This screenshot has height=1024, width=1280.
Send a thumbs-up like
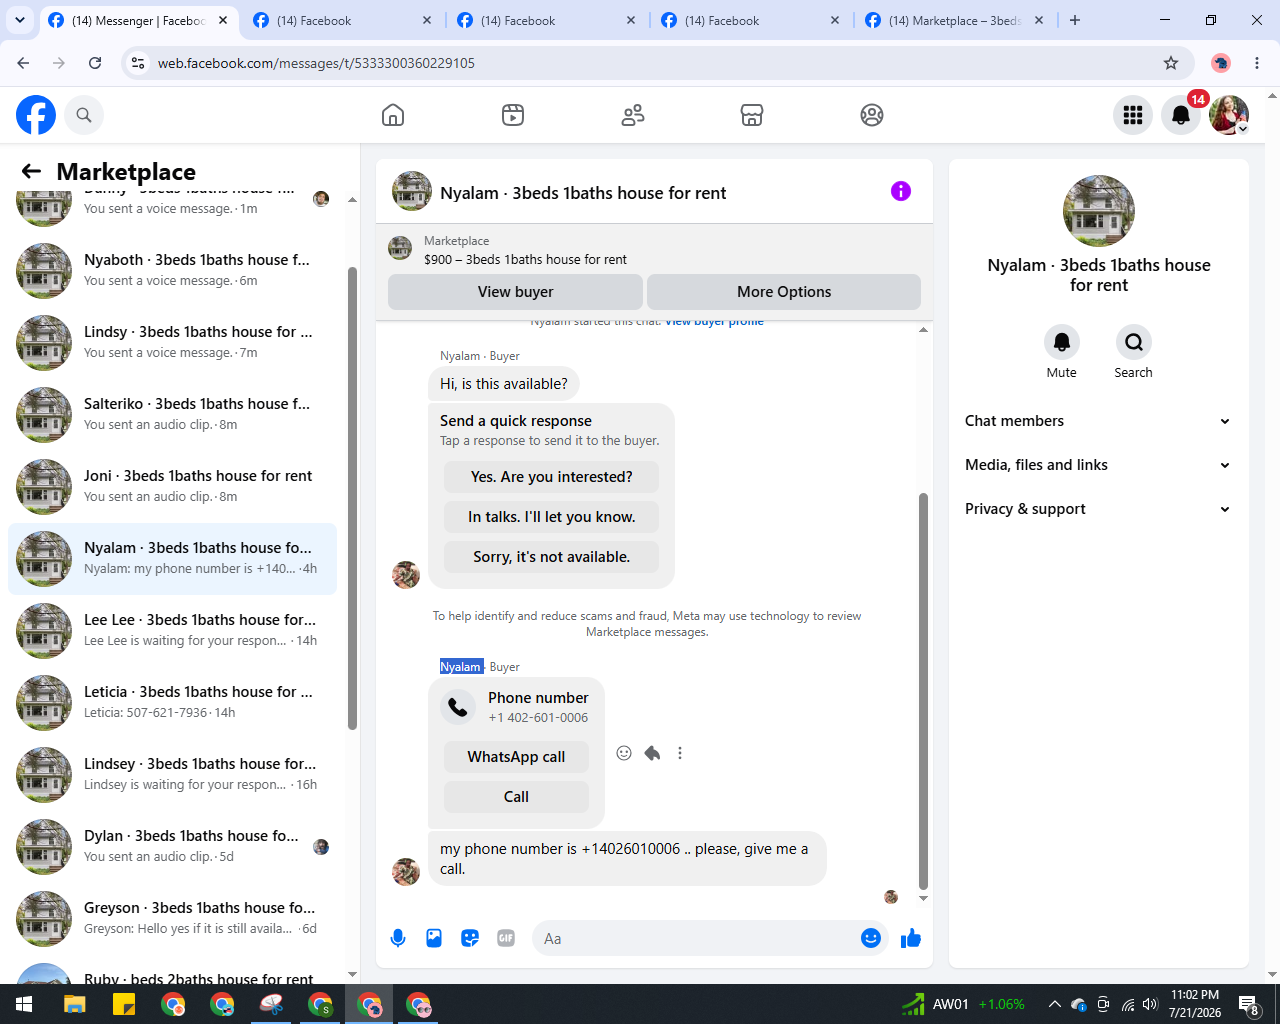[x=911, y=938]
